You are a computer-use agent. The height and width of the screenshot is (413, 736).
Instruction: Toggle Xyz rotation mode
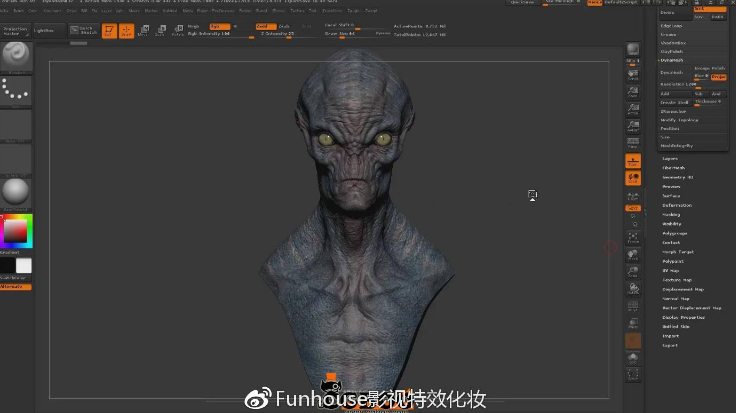(633, 207)
